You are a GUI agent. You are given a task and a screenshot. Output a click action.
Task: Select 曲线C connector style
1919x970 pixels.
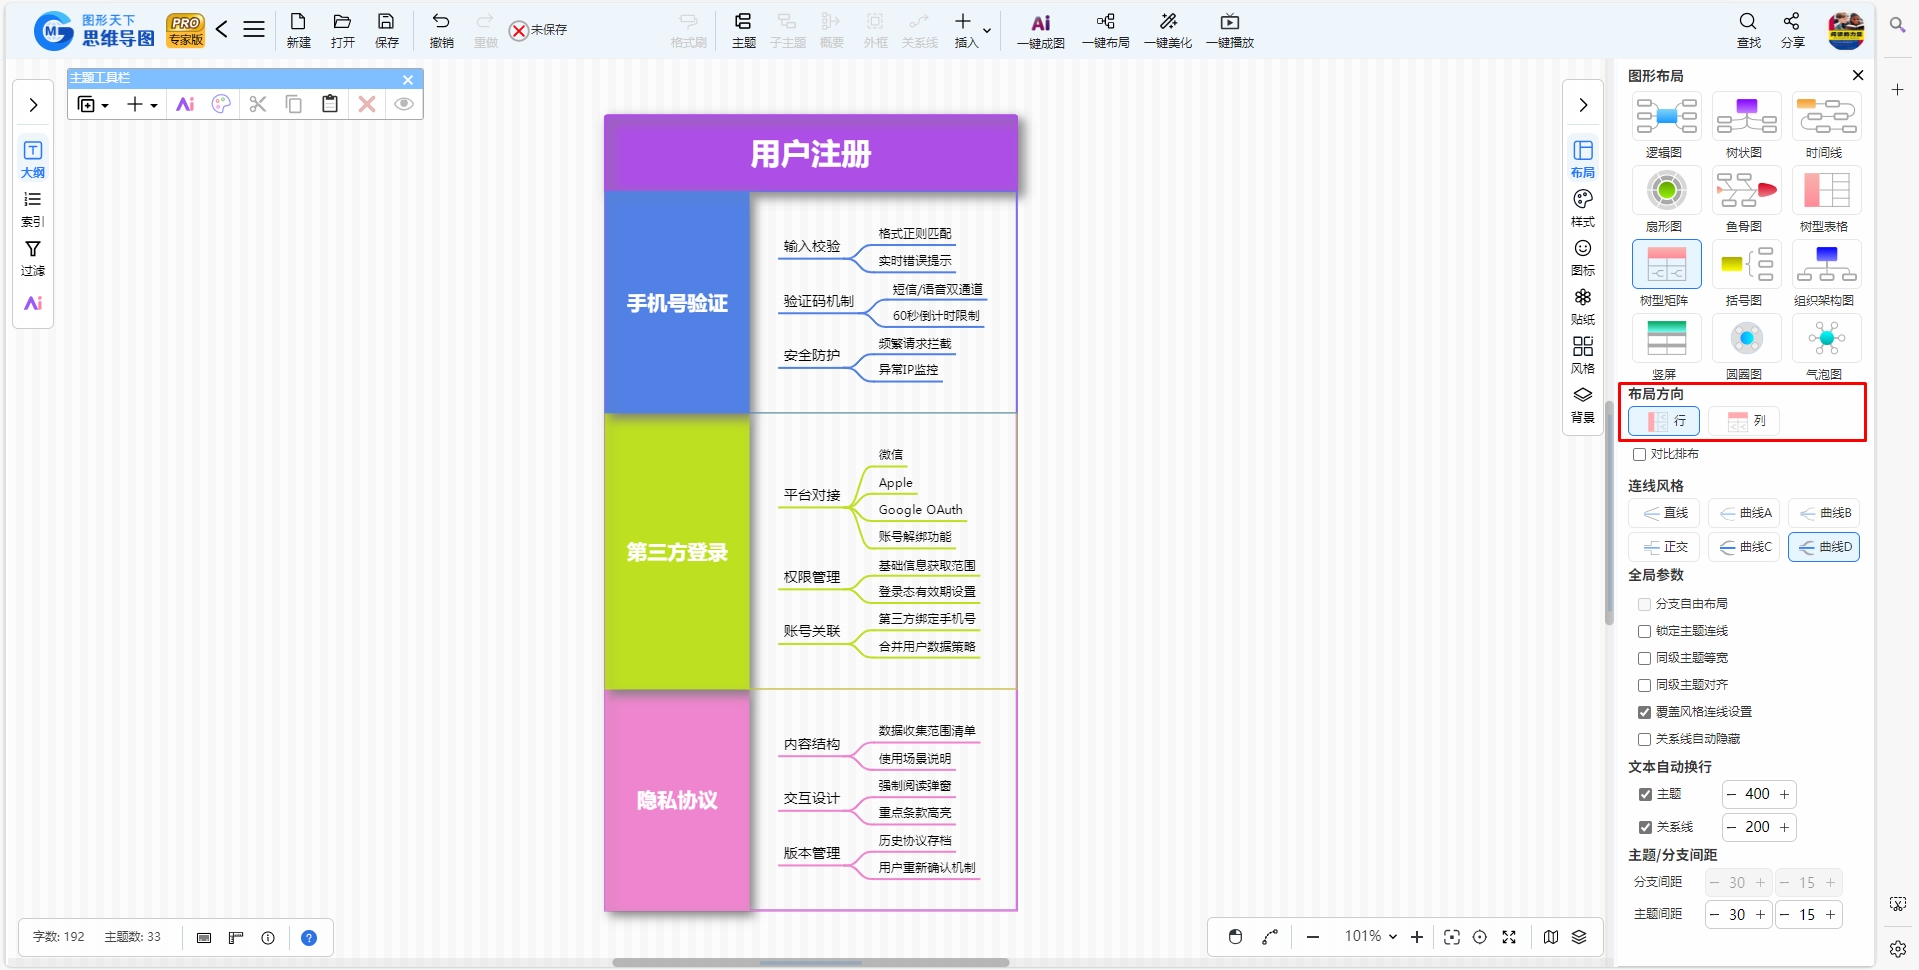pos(1744,547)
